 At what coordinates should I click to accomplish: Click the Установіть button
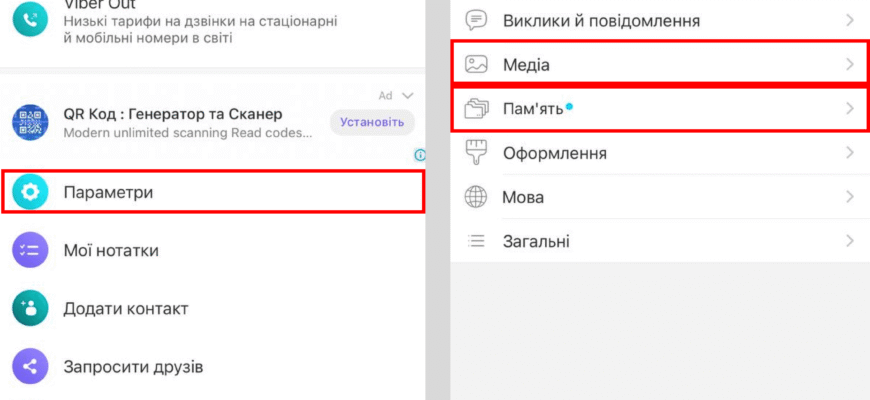[x=372, y=122]
